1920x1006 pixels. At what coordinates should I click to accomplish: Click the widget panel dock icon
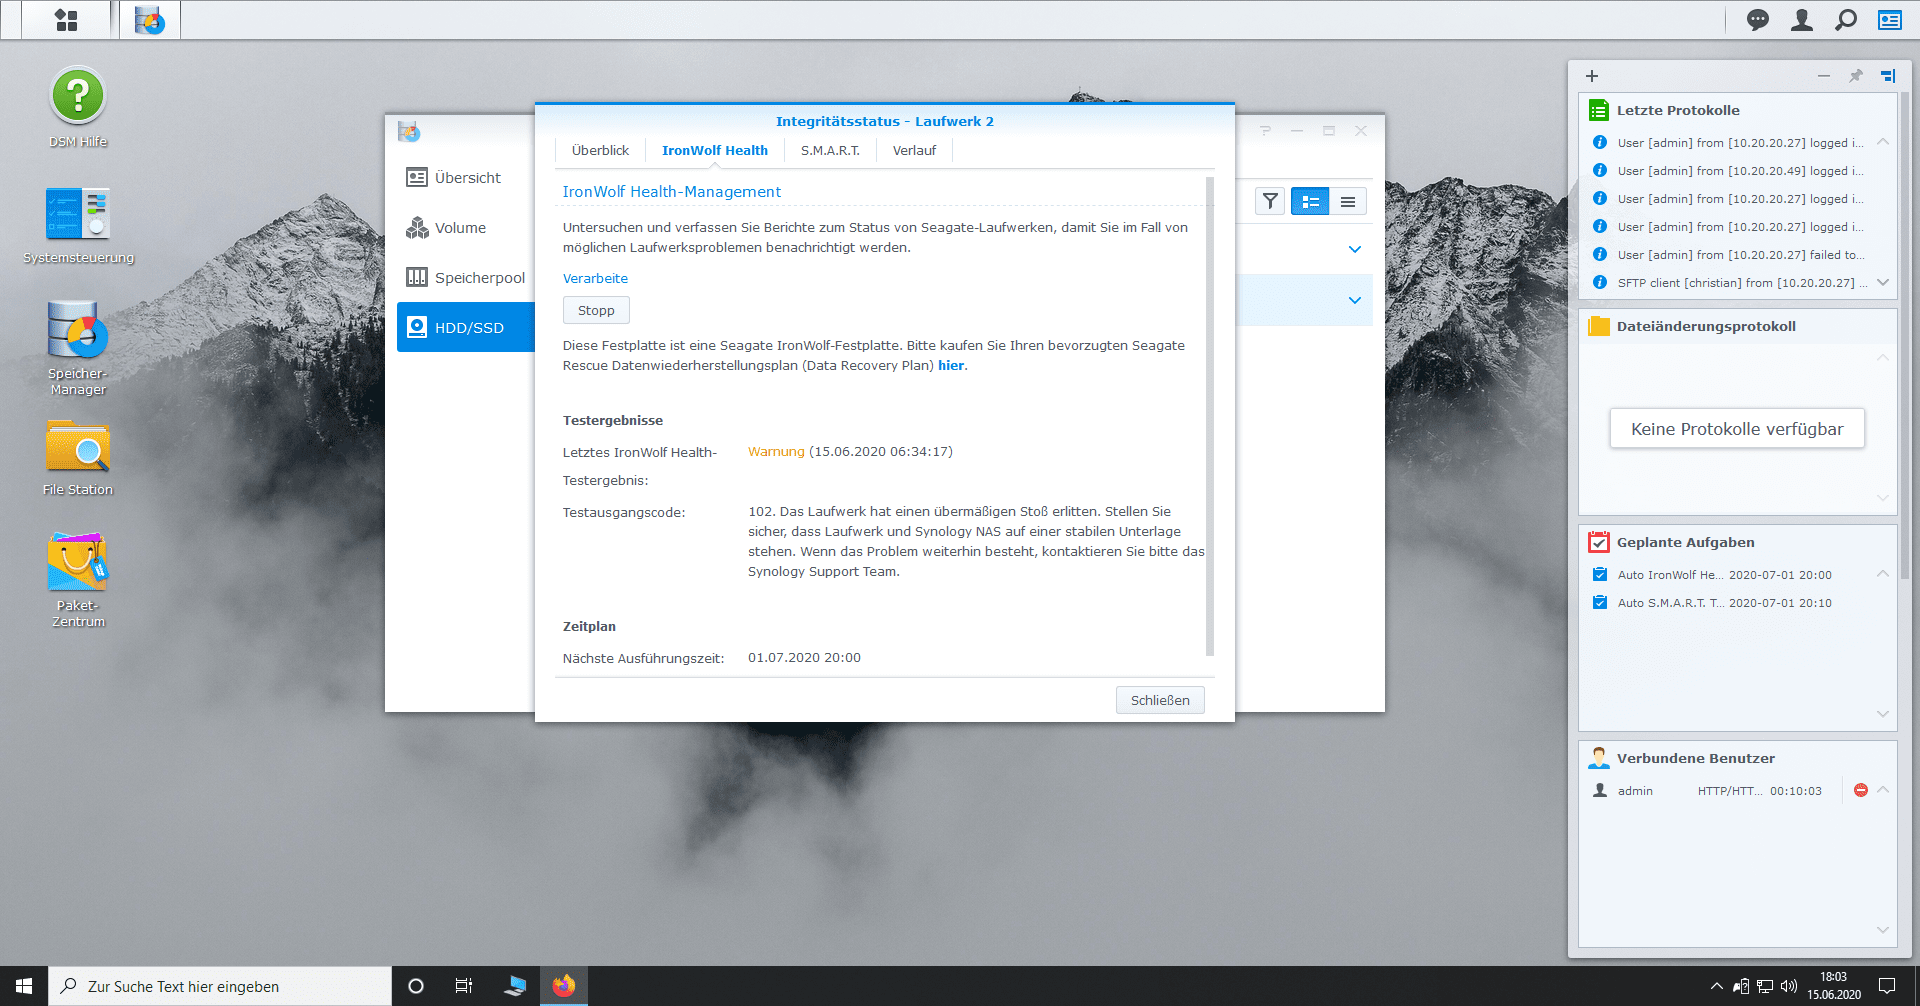pos(1888,76)
